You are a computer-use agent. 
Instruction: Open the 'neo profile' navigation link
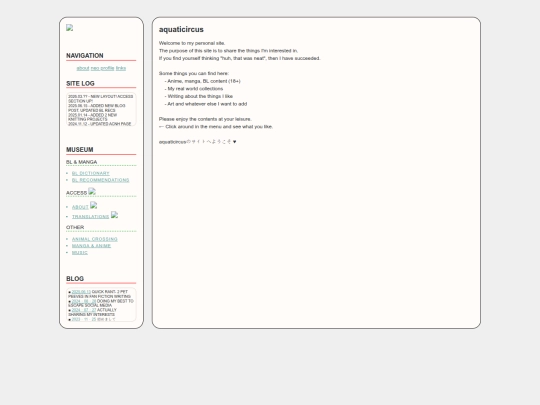point(103,68)
